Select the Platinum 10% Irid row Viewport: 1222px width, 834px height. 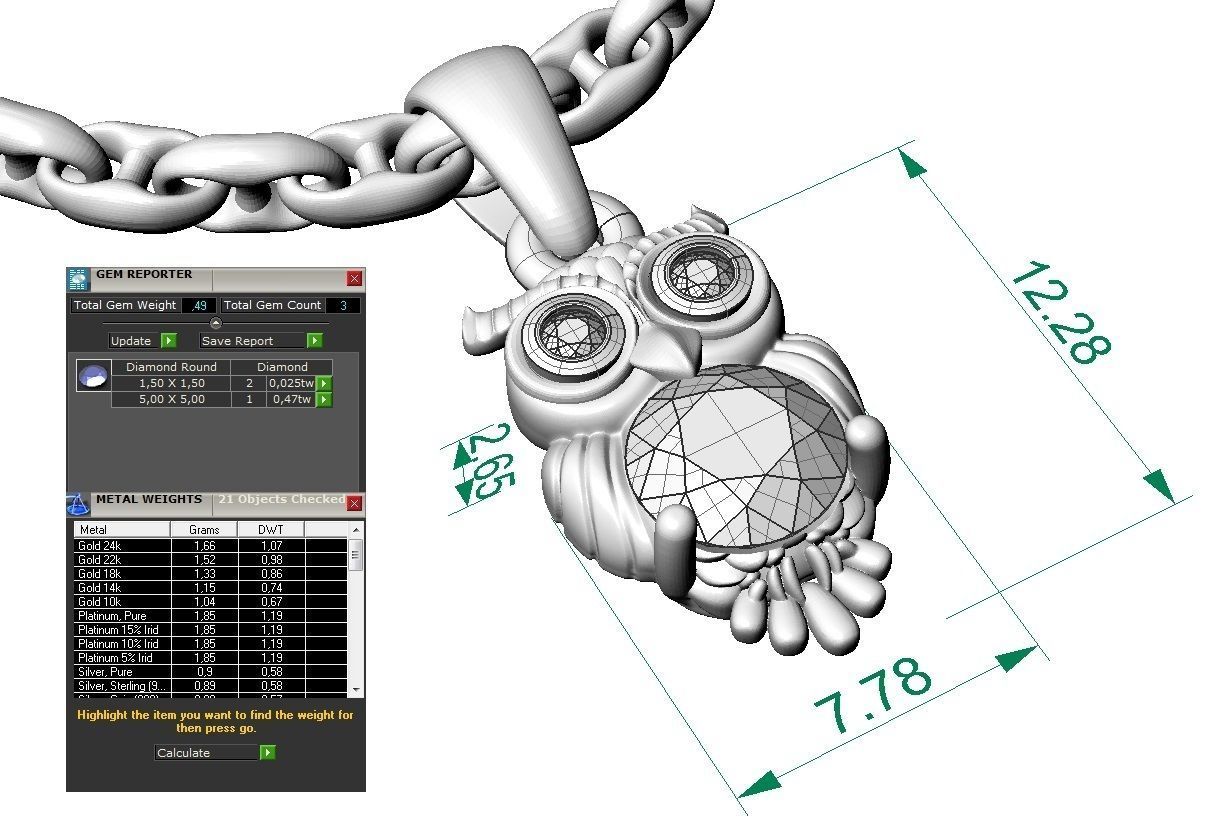pyautogui.click(x=211, y=645)
